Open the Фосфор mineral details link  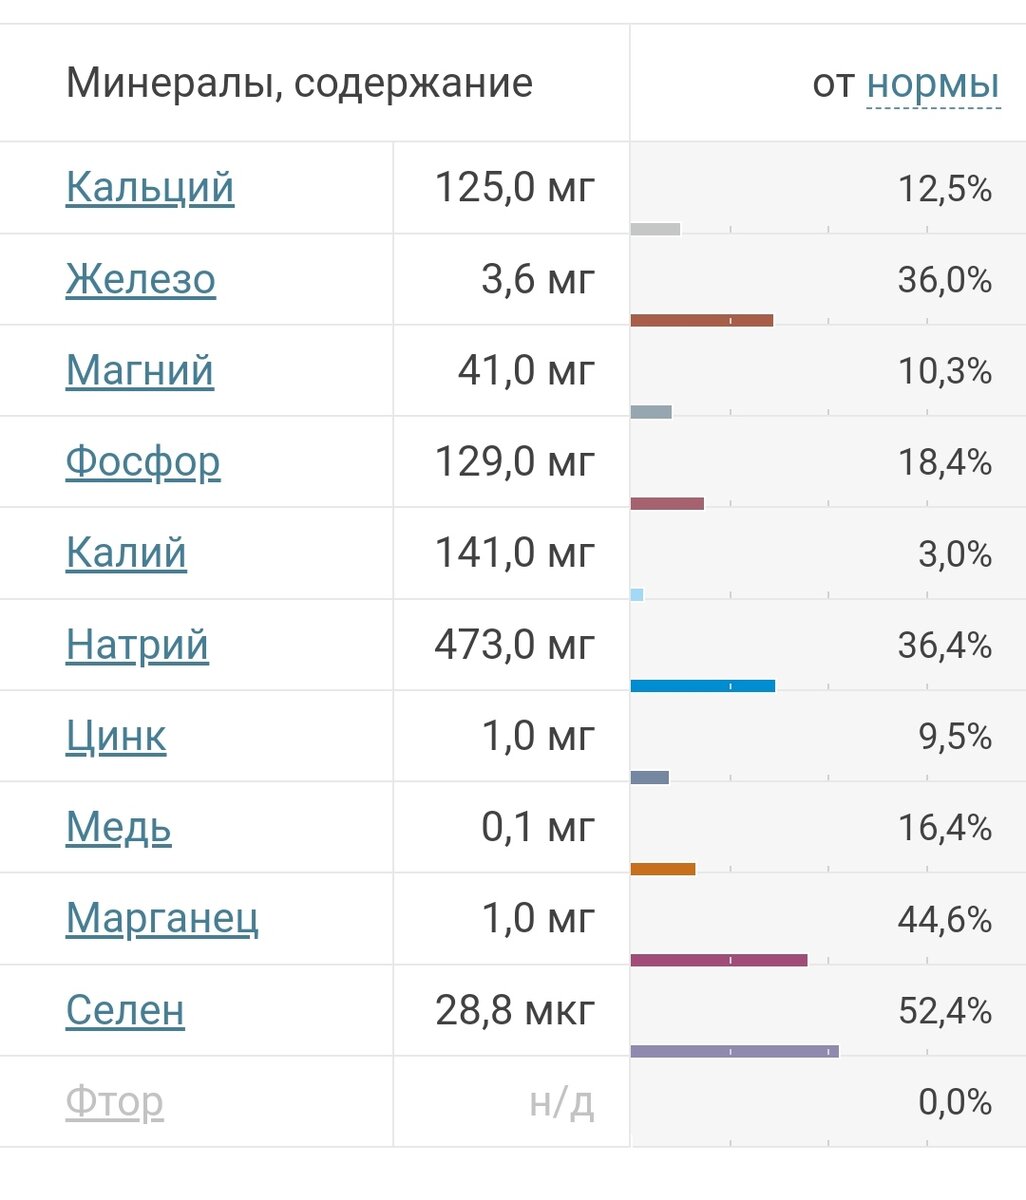click(x=143, y=462)
